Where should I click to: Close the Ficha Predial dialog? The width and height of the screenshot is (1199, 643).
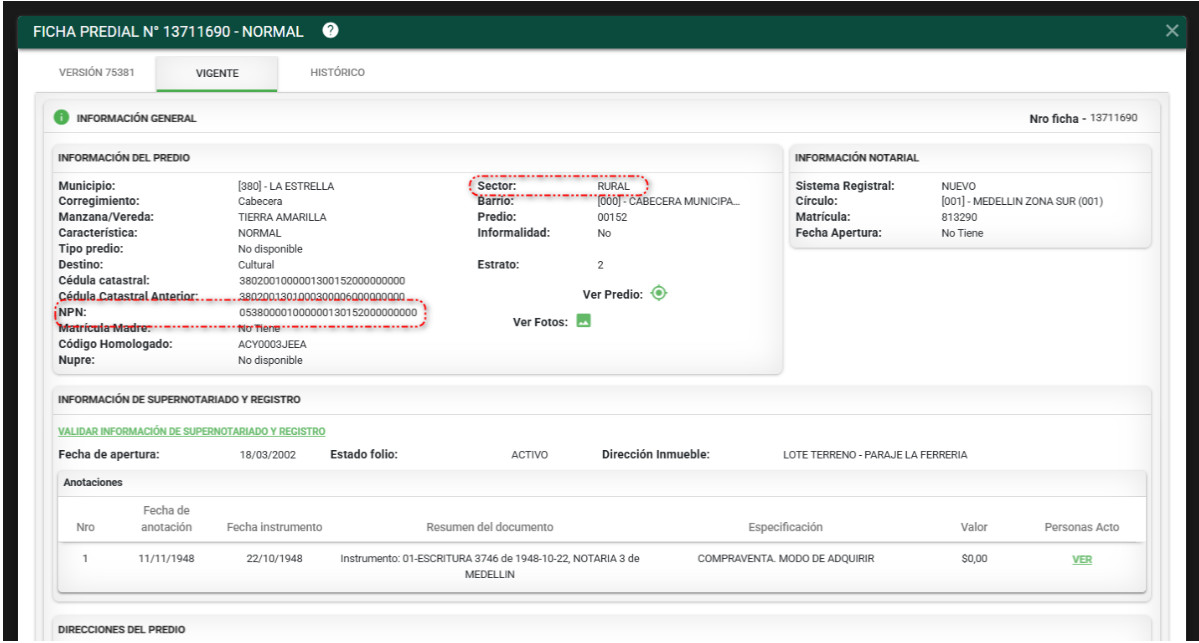pyautogui.click(x=1172, y=31)
